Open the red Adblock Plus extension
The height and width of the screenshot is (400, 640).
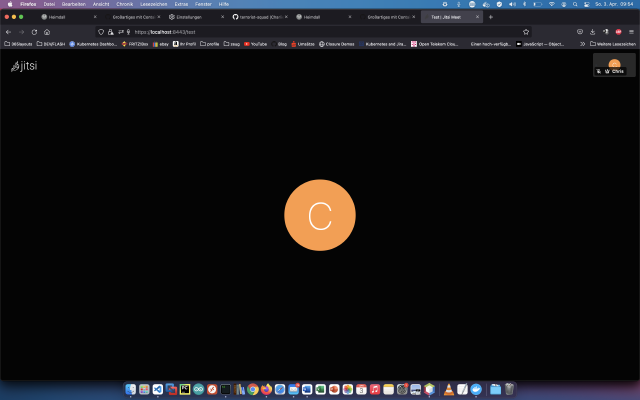tap(618, 32)
